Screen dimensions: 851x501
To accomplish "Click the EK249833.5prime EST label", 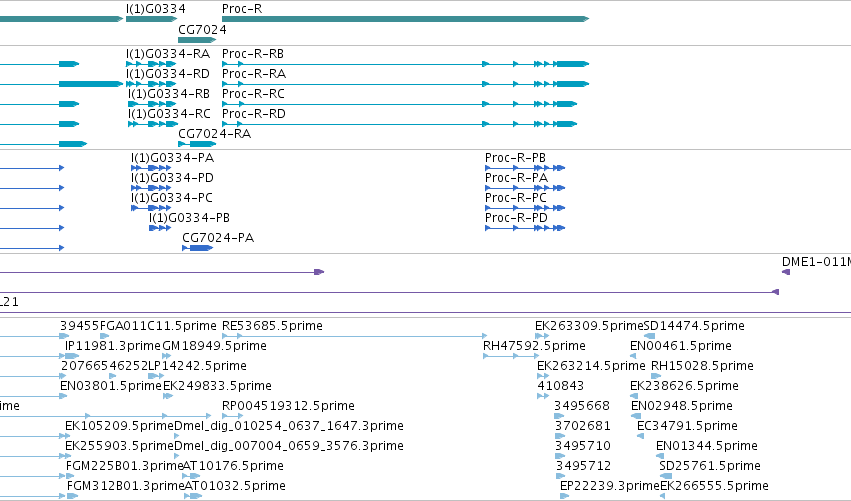I will [217, 386].
